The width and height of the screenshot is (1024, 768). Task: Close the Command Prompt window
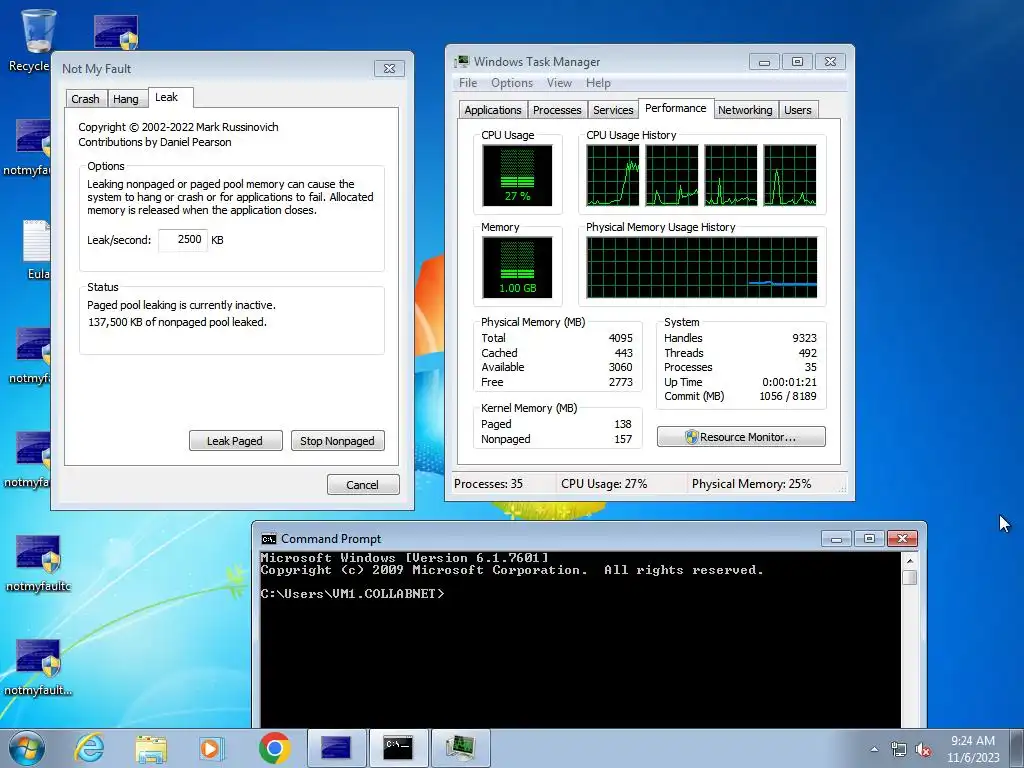[903, 539]
